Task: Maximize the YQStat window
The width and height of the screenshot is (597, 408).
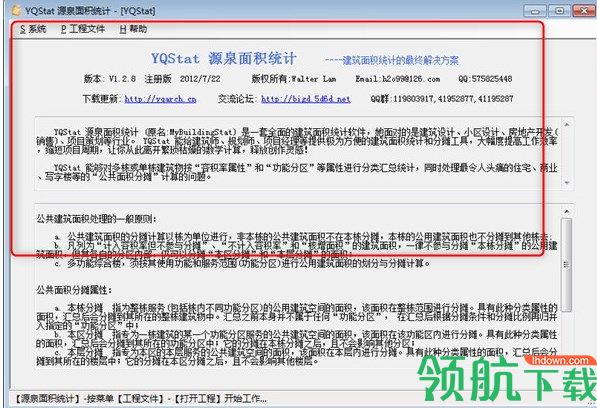Action: [x=559, y=11]
